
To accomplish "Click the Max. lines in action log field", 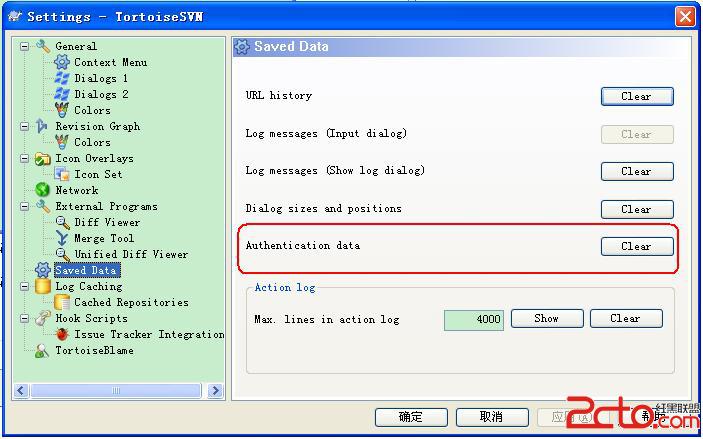I will pyautogui.click(x=473, y=320).
